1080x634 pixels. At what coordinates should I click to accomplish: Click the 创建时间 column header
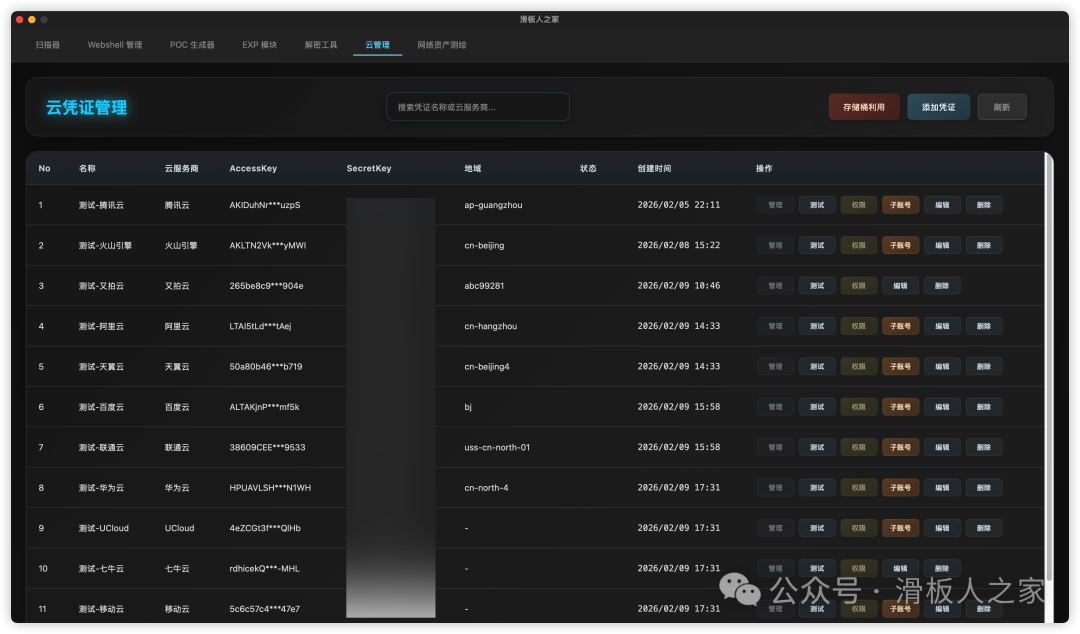(x=654, y=168)
